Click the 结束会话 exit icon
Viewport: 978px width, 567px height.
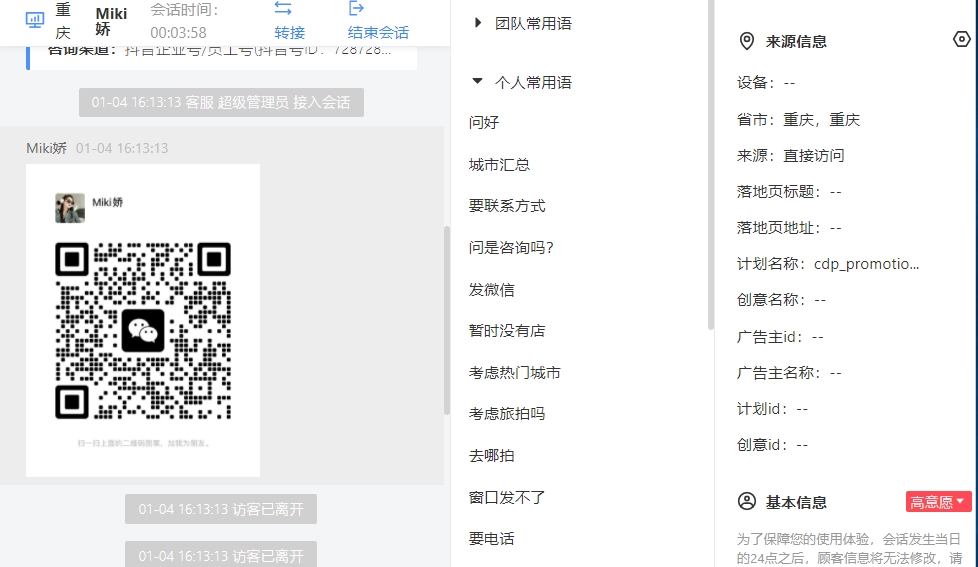(x=356, y=8)
